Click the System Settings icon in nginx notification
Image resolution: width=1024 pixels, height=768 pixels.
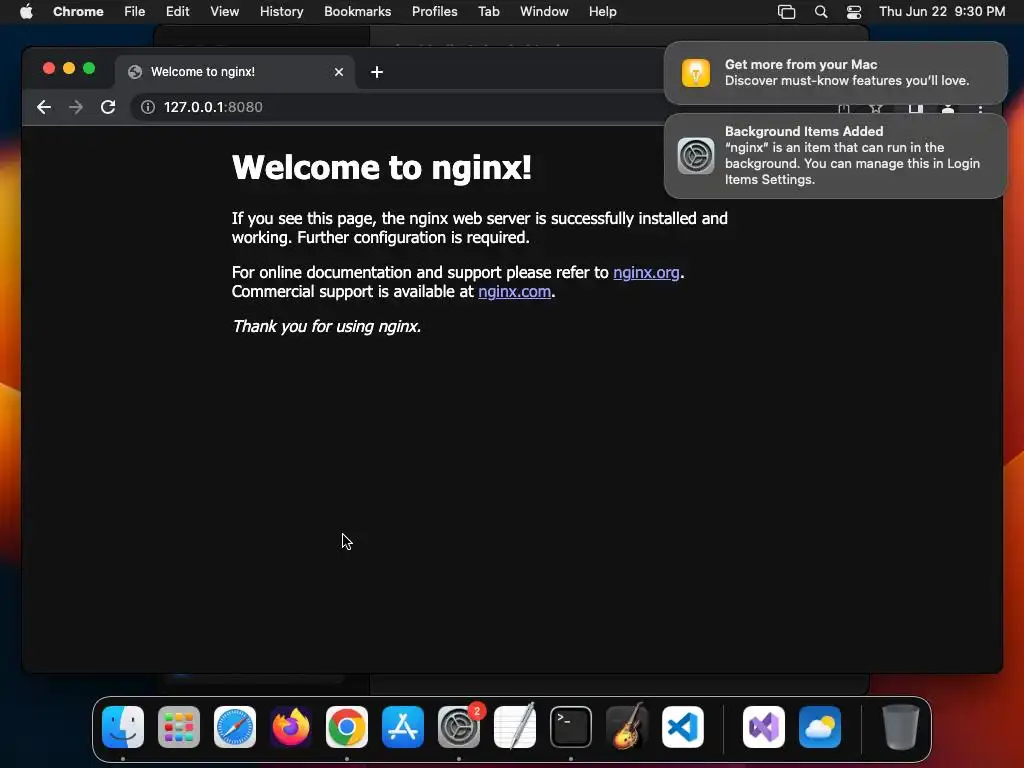pyautogui.click(x=696, y=156)
